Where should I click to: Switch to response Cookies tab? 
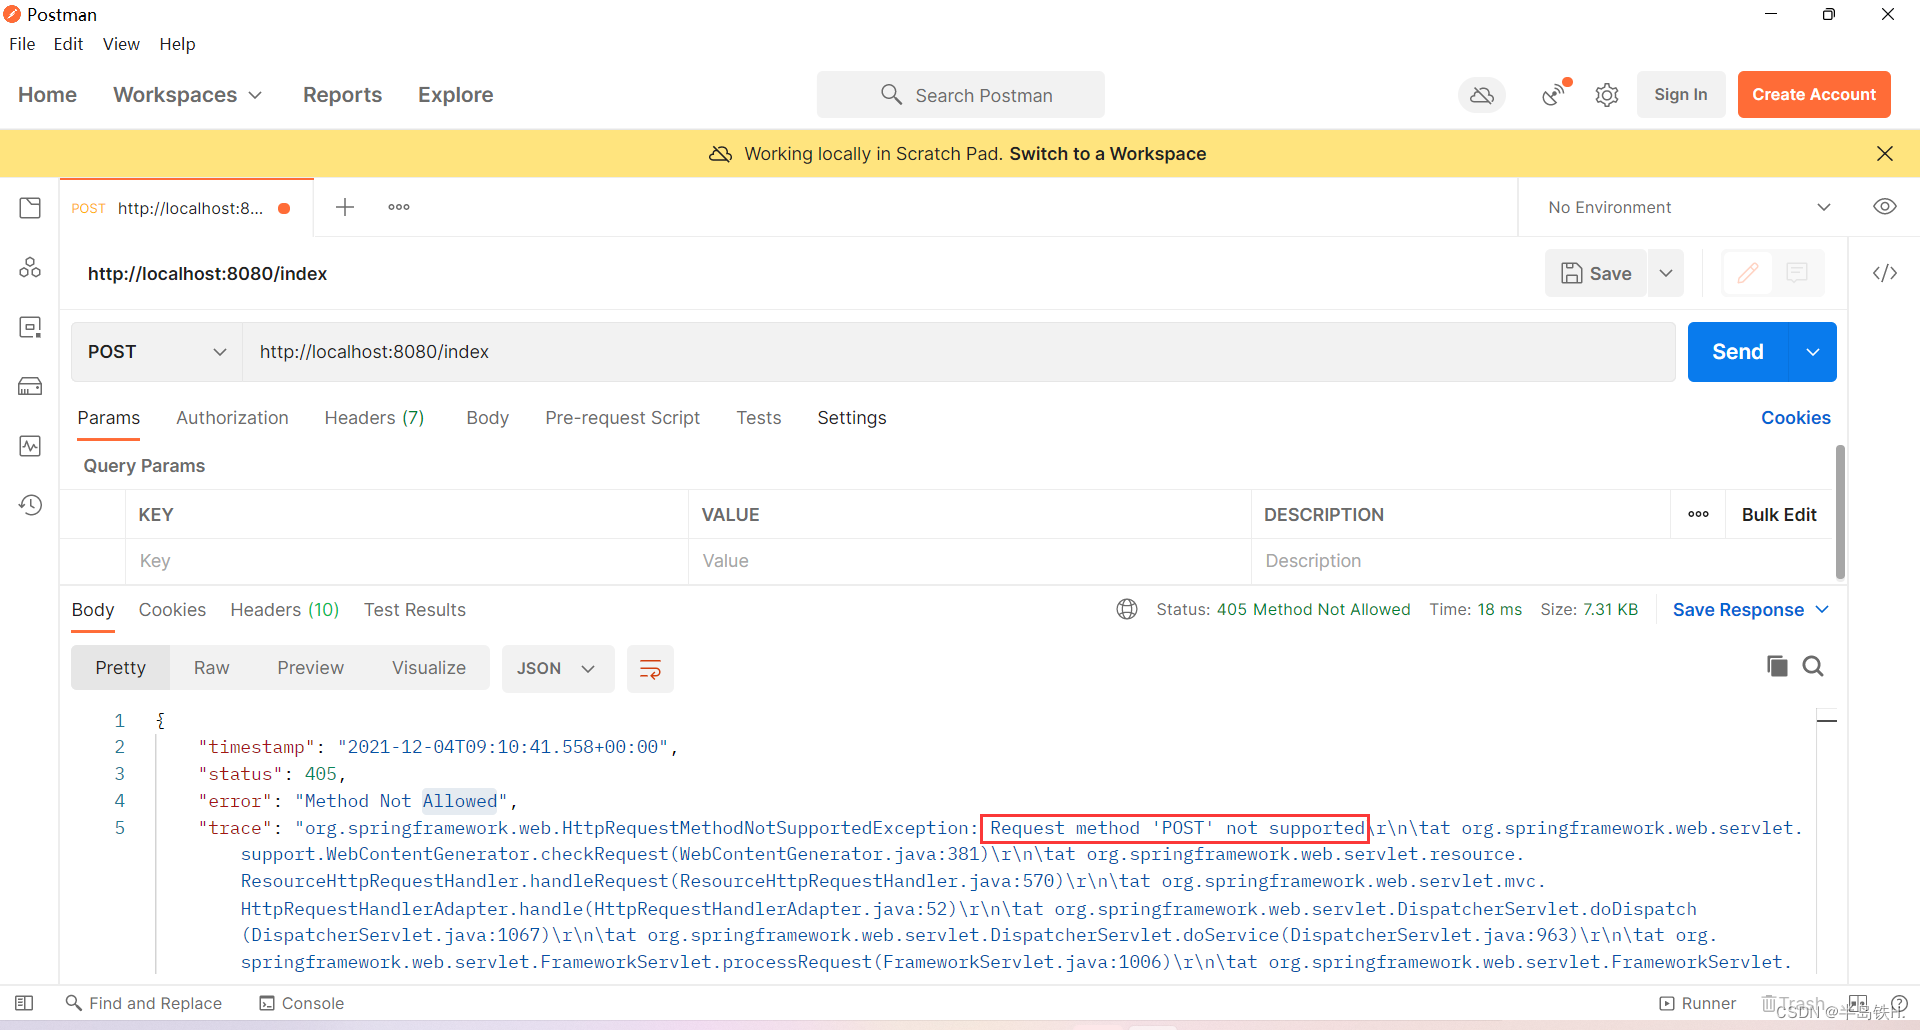click(172, 610)
